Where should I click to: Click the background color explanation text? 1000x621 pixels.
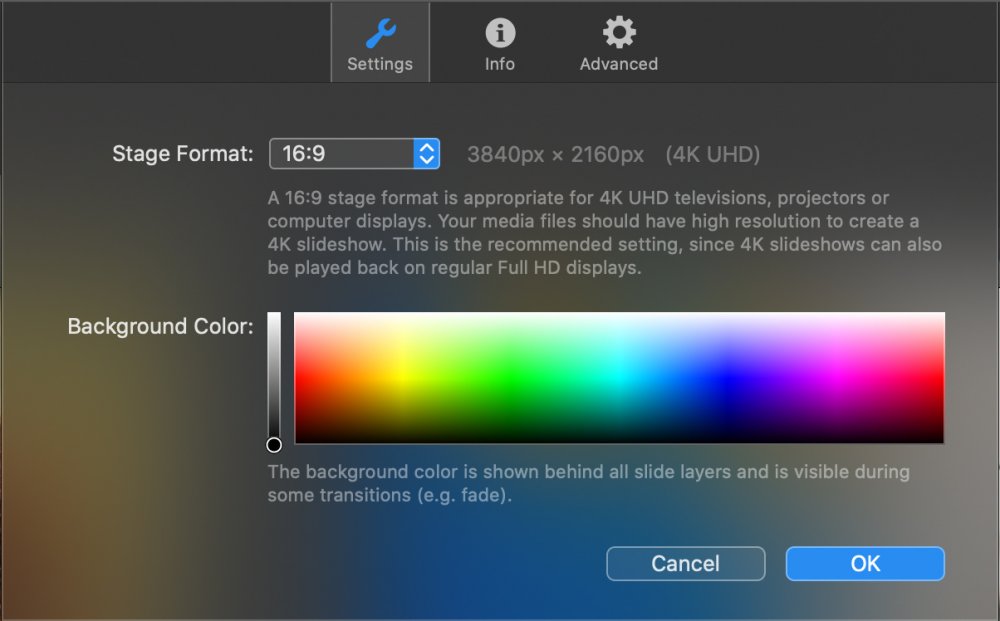point(589,483)
